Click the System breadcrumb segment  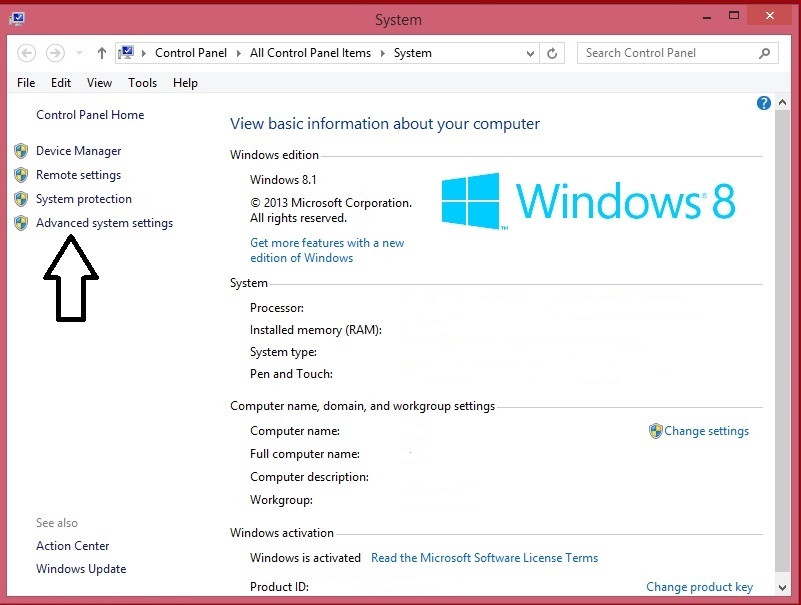[412, 53]
